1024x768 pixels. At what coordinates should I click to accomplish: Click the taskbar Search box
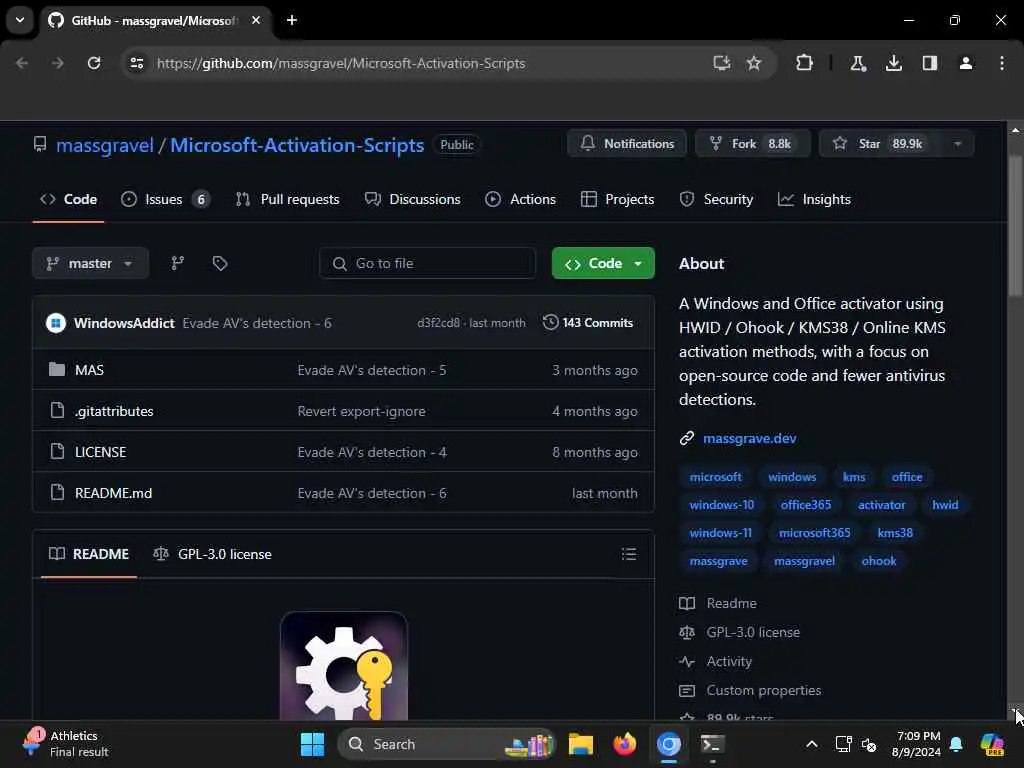tap(447, 744)
